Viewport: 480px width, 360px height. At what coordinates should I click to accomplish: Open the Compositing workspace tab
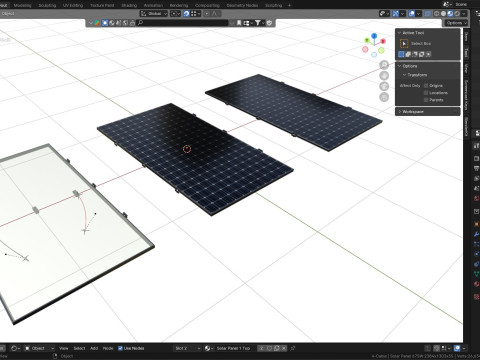click(207, 5)
